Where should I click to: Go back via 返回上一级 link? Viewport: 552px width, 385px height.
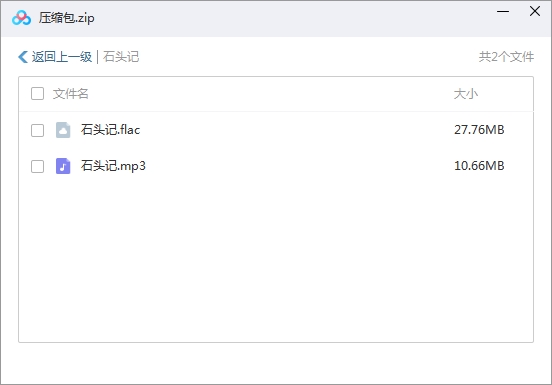click(62, 57)
